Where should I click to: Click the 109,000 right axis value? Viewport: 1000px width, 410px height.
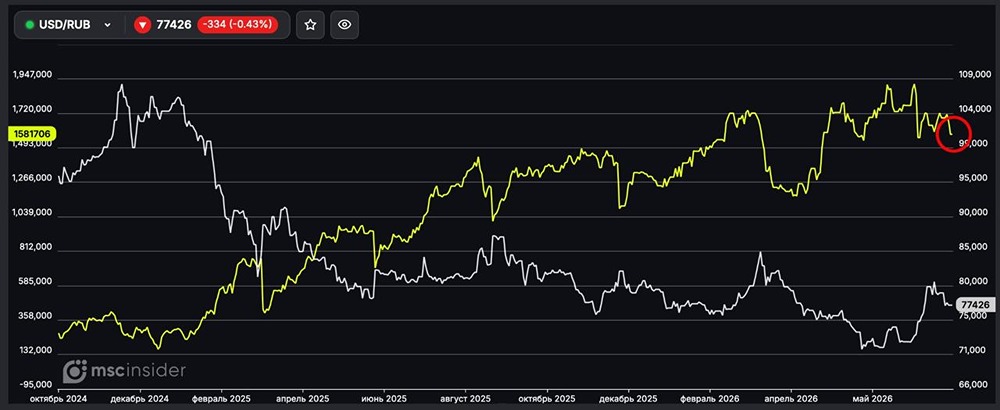pyautogui.click(x=974, y=75)
